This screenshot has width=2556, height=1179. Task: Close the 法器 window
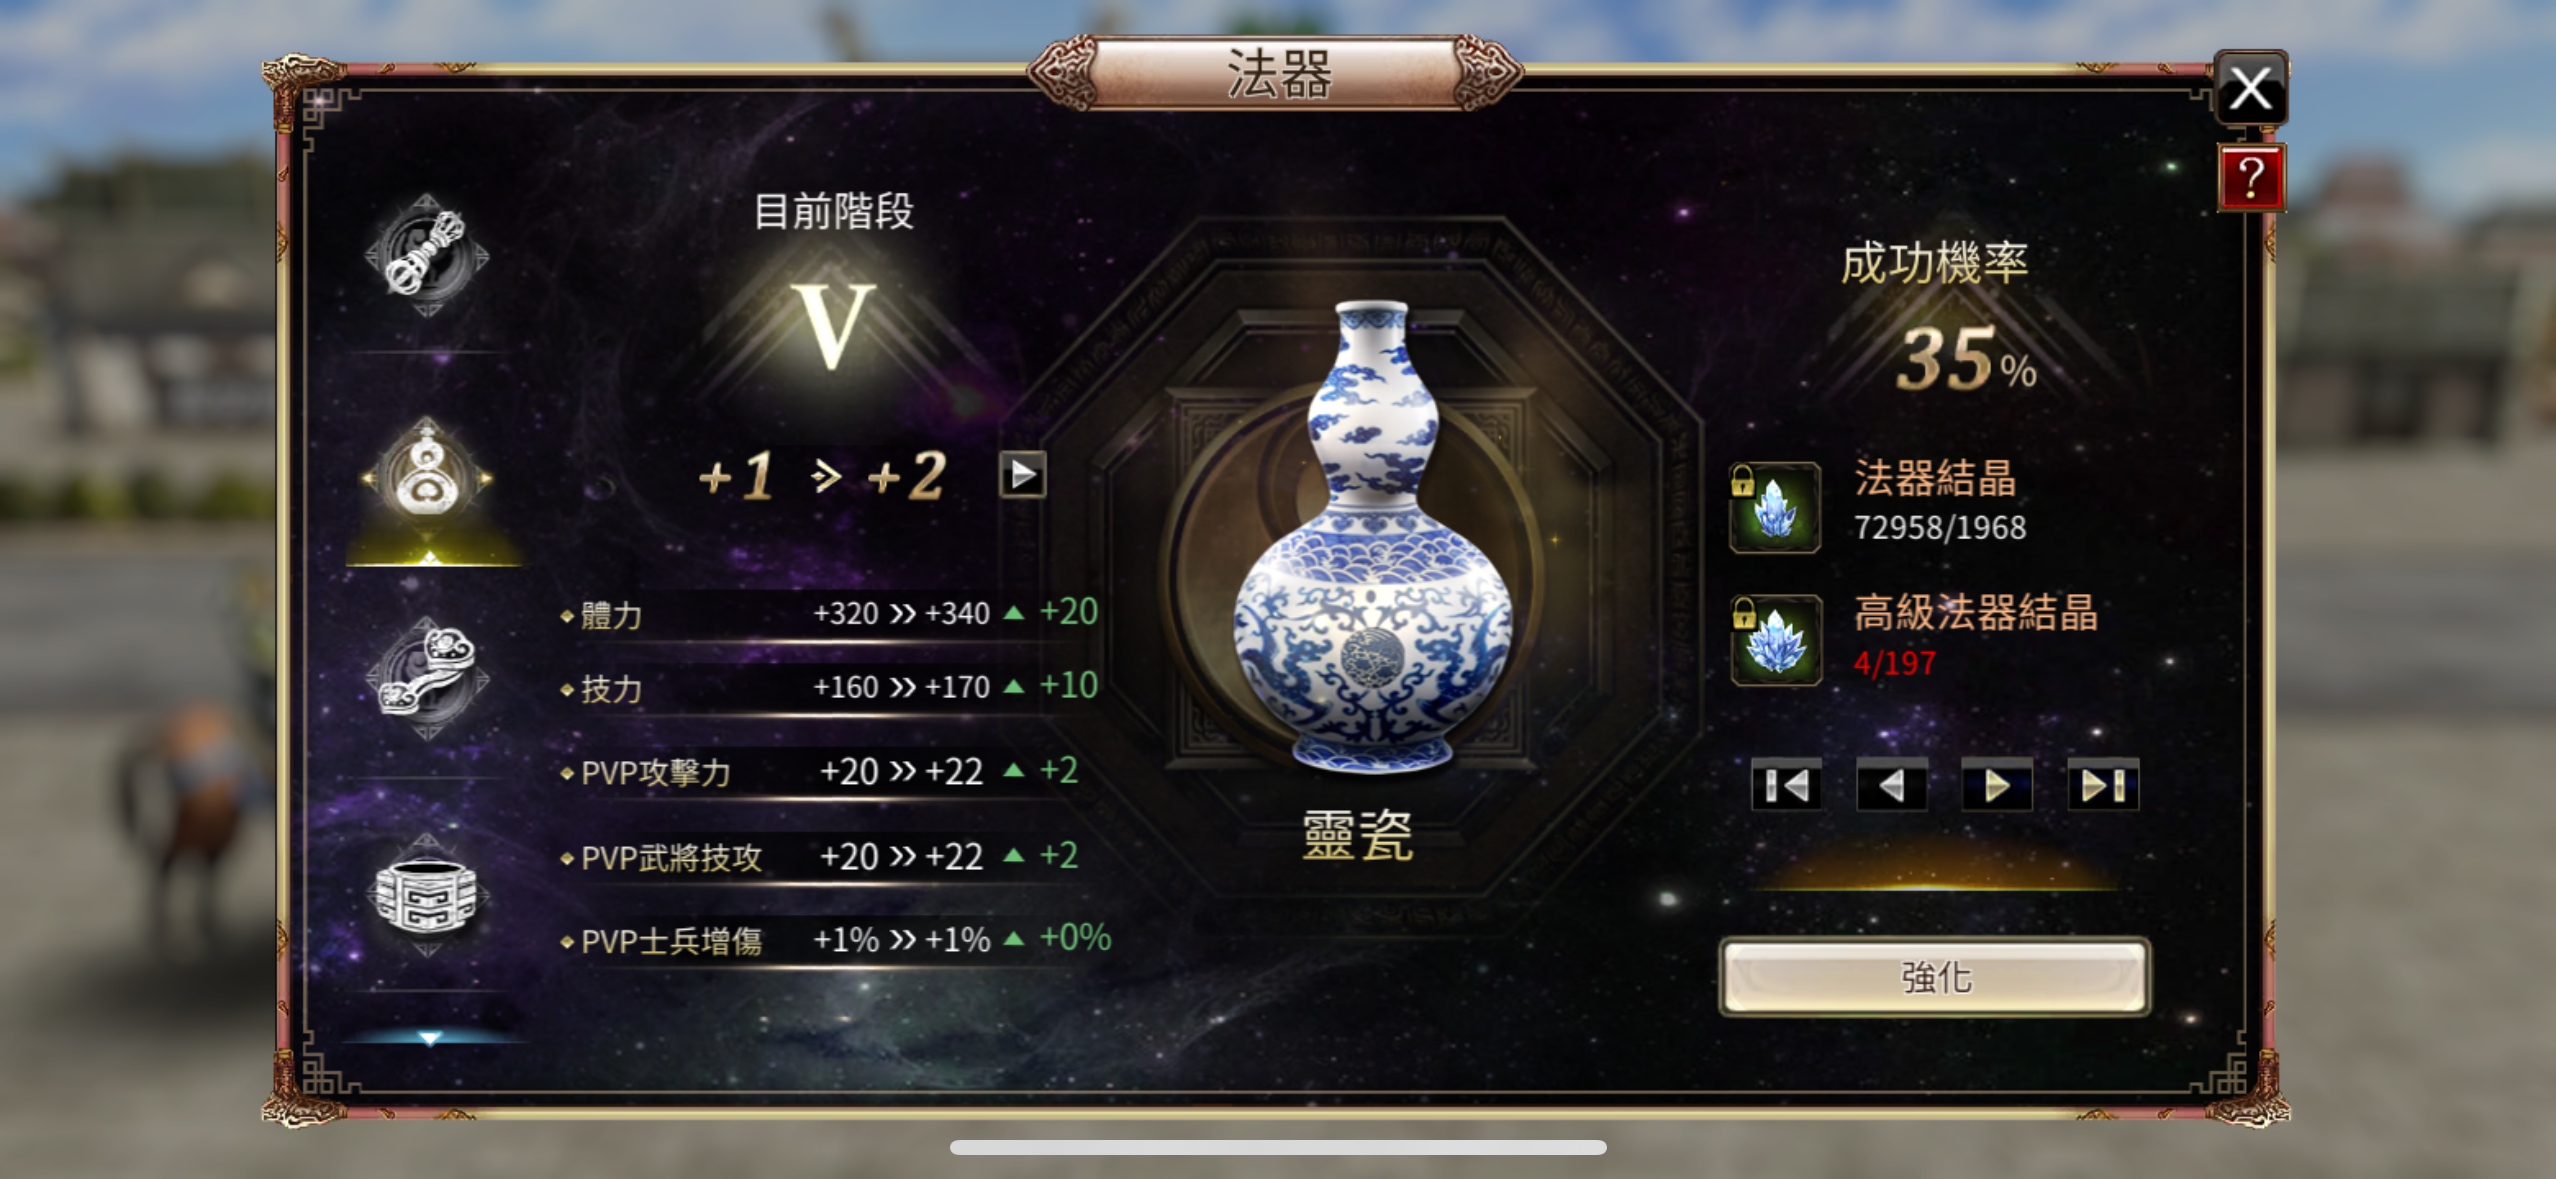coord(2250,88)
